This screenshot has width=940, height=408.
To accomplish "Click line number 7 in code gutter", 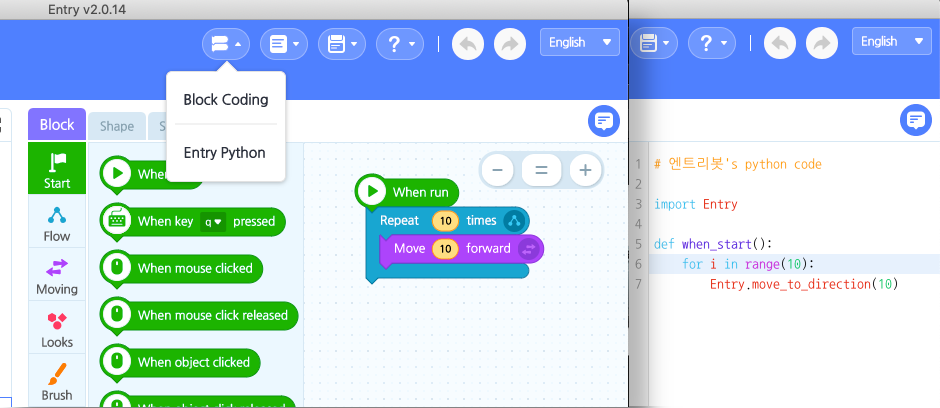I will [x=638, y=284].
